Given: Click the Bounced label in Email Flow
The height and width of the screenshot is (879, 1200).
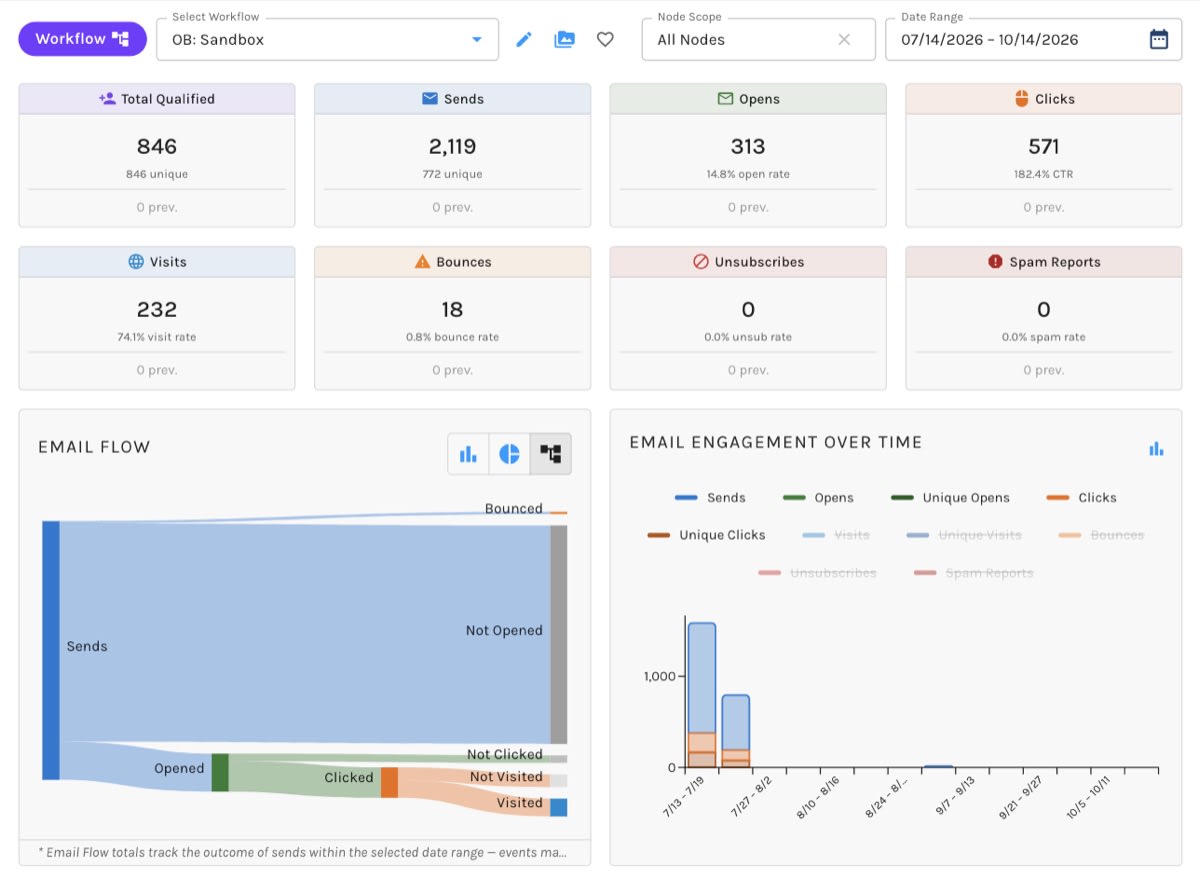Looking at the screenshot, I should (x=513, y=508).
